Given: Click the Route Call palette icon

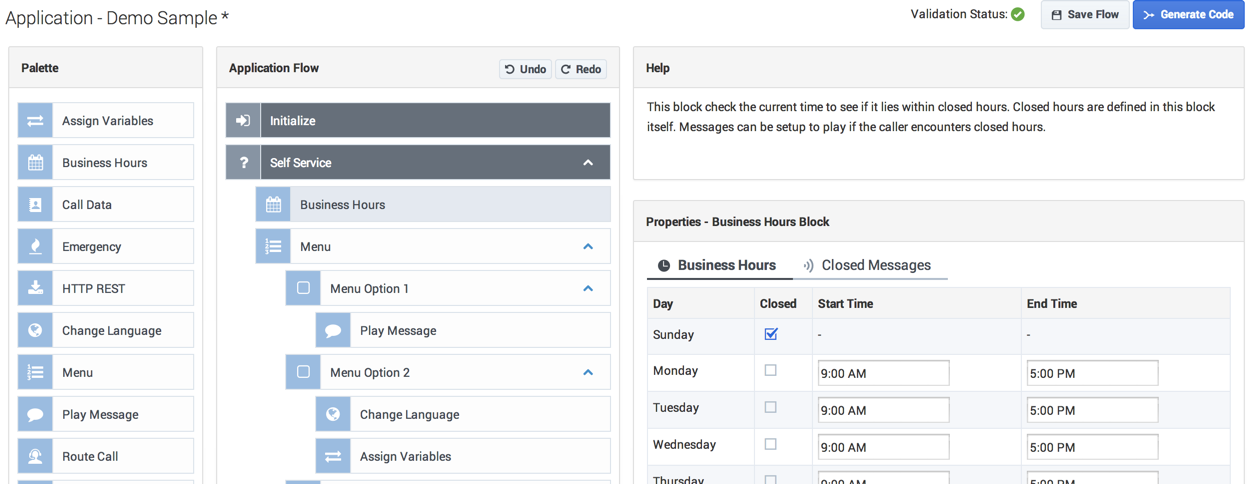Looking at the screenshot, I should pos(35,457).
